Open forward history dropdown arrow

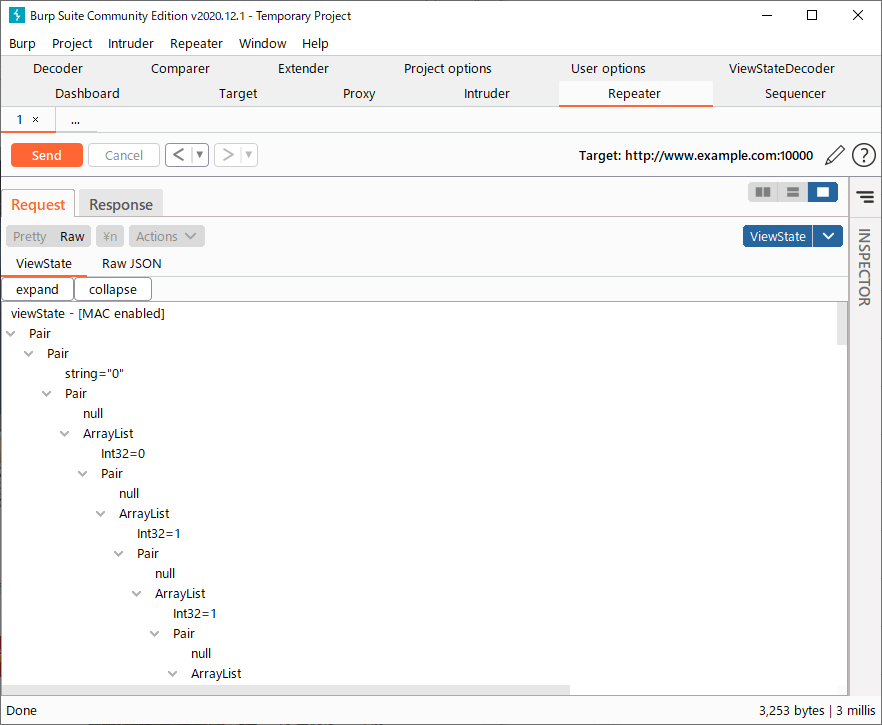click(x=249, y=155)
